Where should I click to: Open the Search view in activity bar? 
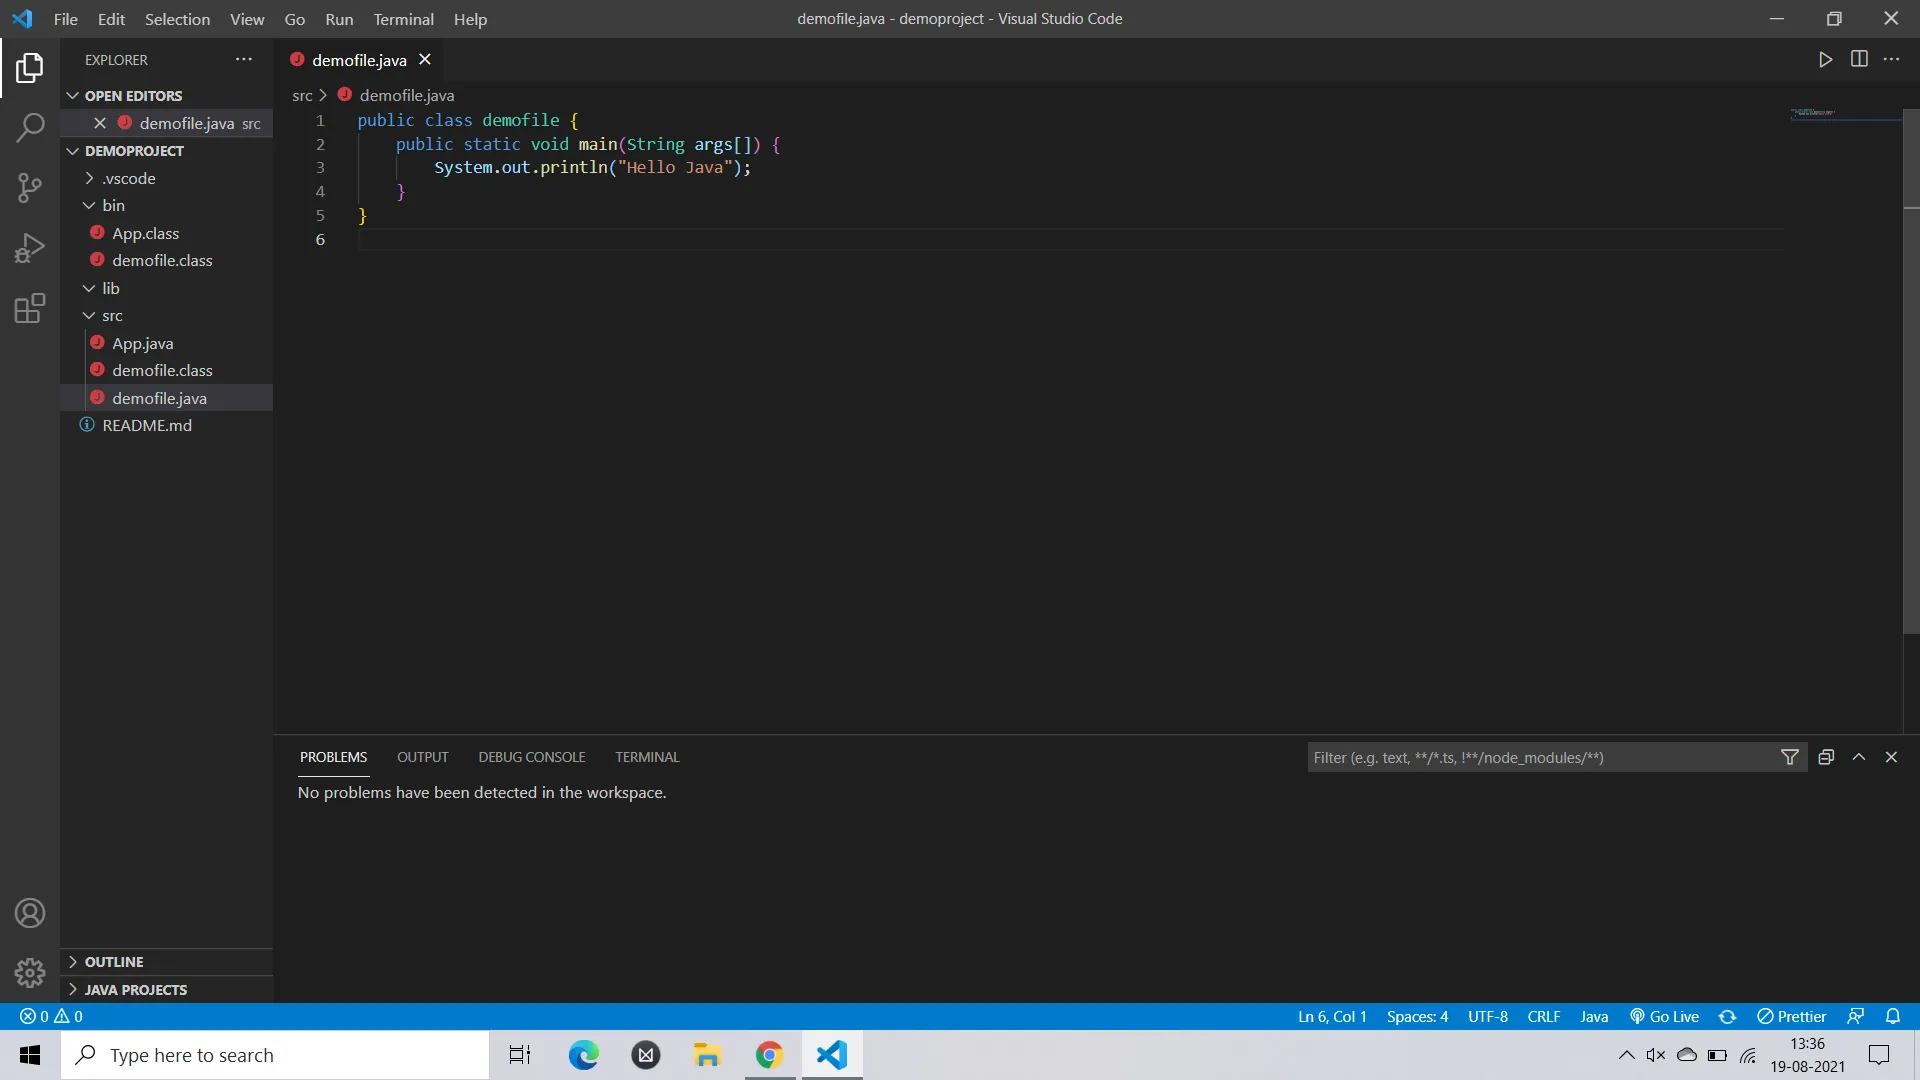pos(30,127)
